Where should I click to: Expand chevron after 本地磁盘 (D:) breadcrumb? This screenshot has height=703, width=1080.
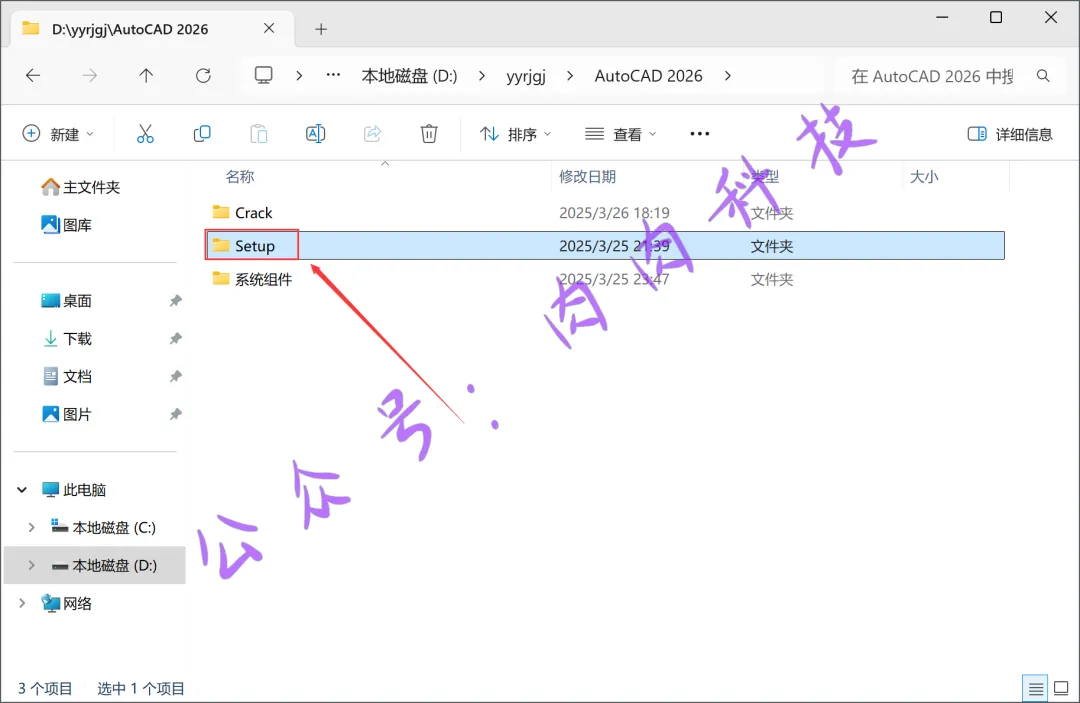tap(481, 76)
